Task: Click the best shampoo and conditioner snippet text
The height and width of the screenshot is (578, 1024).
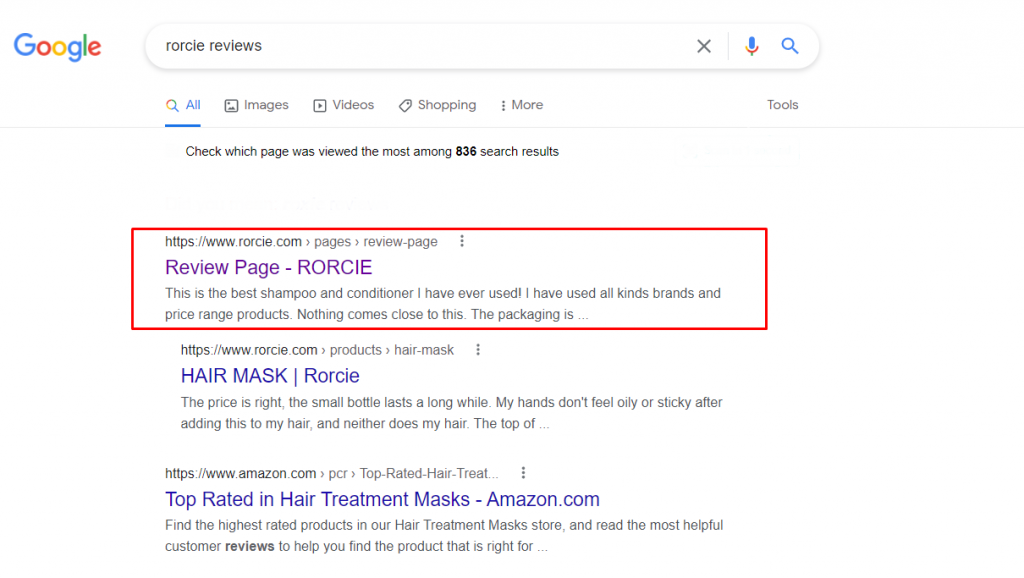Action: pyautogui.click(x=443, y=304)
